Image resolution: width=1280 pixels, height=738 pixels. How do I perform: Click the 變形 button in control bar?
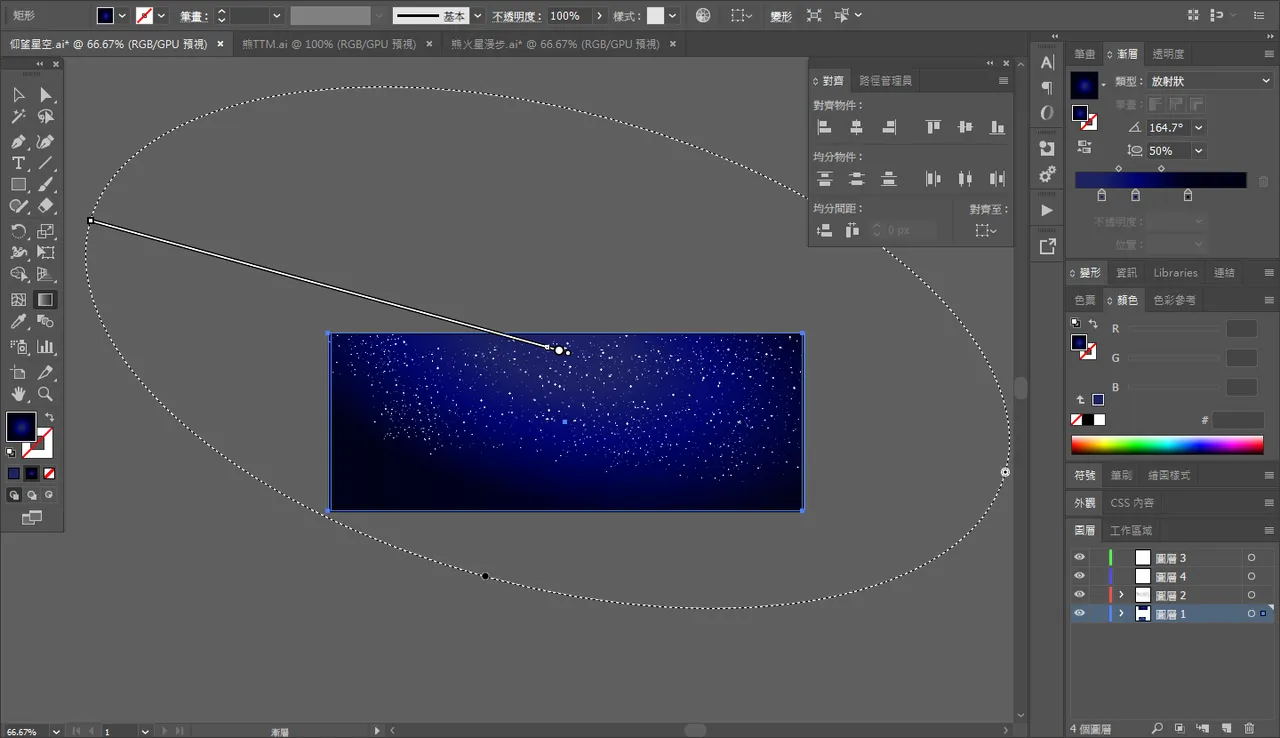(781, 16)
